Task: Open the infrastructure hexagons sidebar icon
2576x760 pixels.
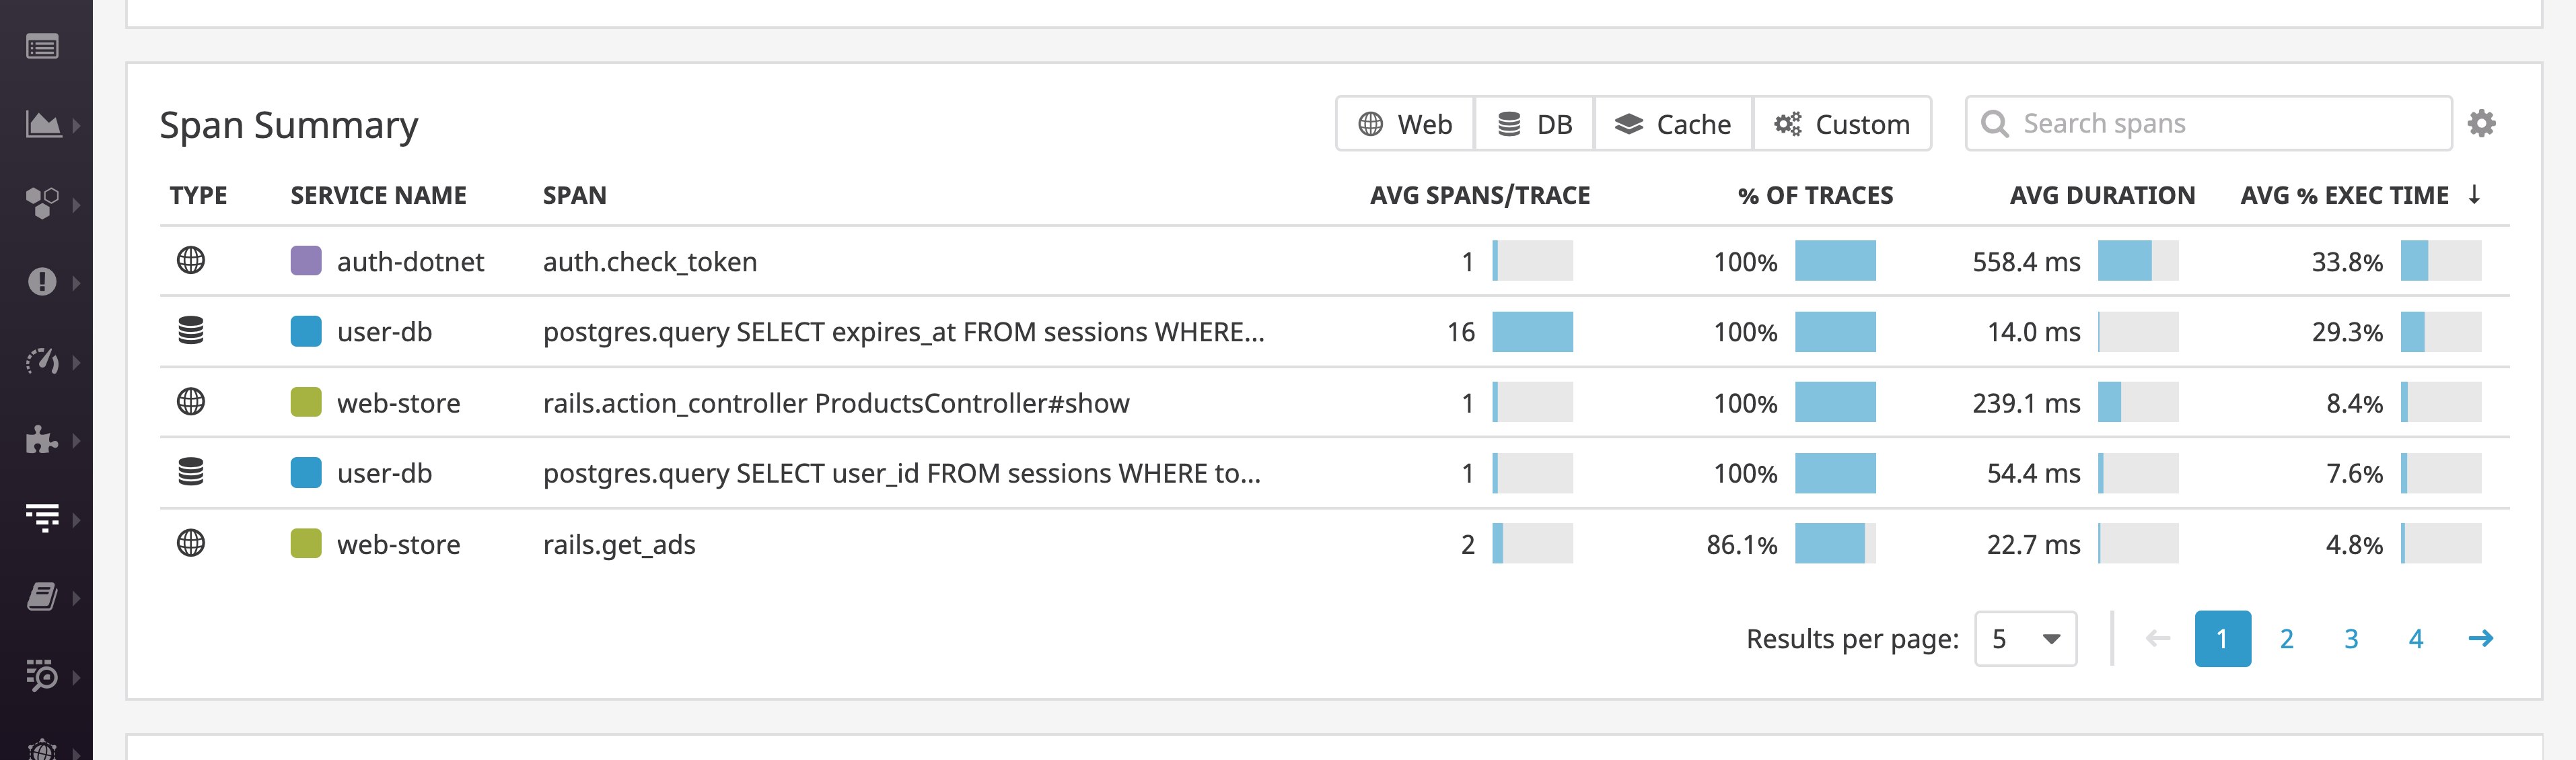Action: point(42,203)
